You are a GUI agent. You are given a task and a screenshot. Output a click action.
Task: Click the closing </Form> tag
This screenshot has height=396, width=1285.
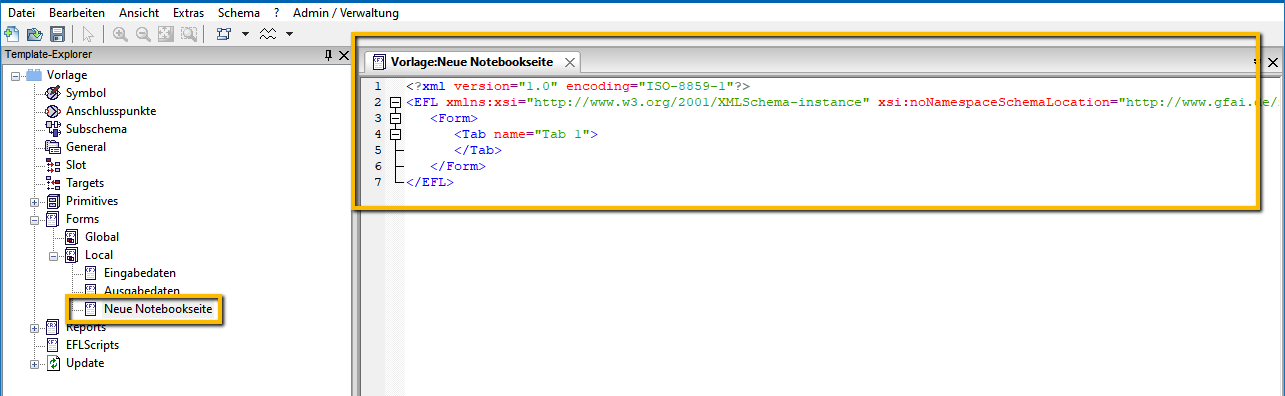pyautogui.click(x=457, y=166)
